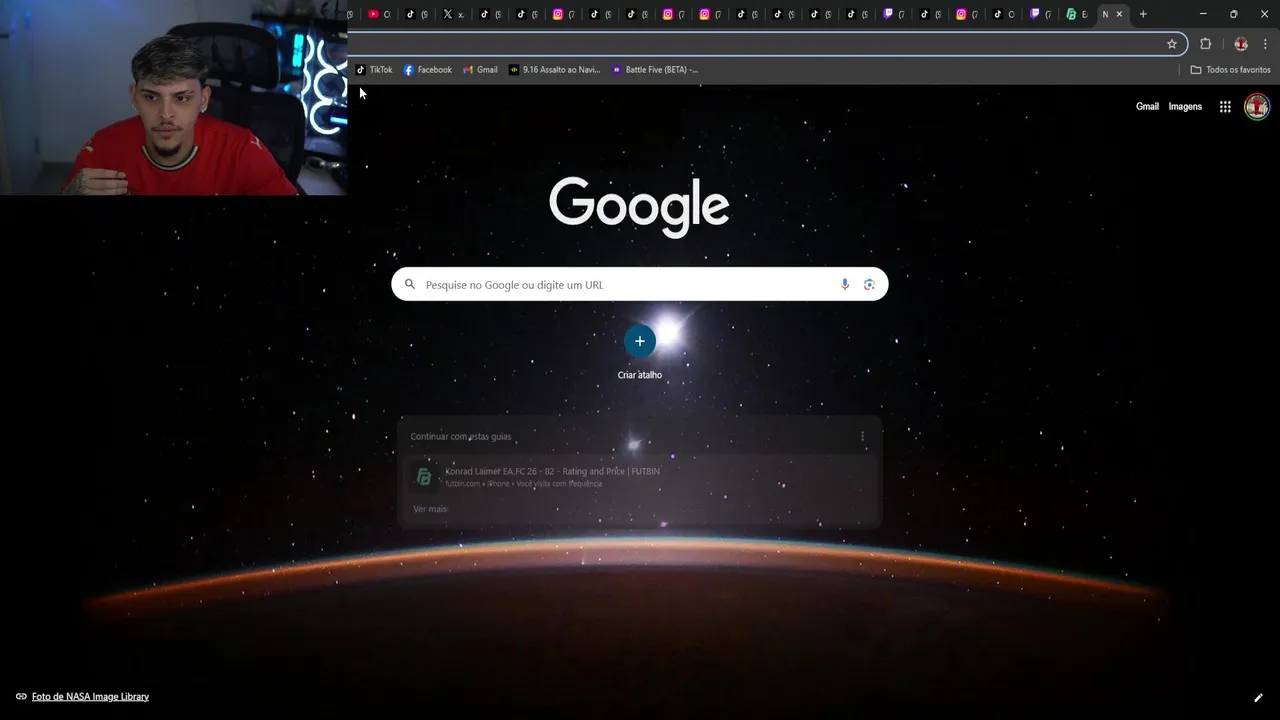Viewport: 1280px width, 720px height.
Task: Open Chrome profile avatar in toolbar
Action: (x=1241, y=44)
